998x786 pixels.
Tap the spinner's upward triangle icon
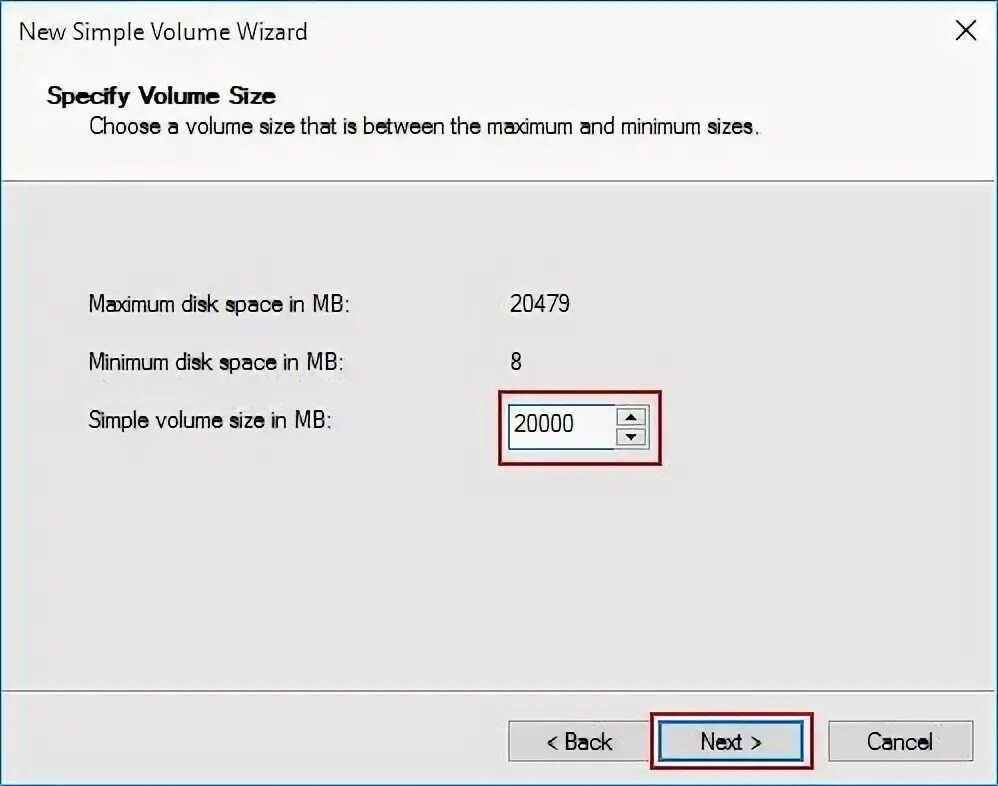click(x=631, y=417)
